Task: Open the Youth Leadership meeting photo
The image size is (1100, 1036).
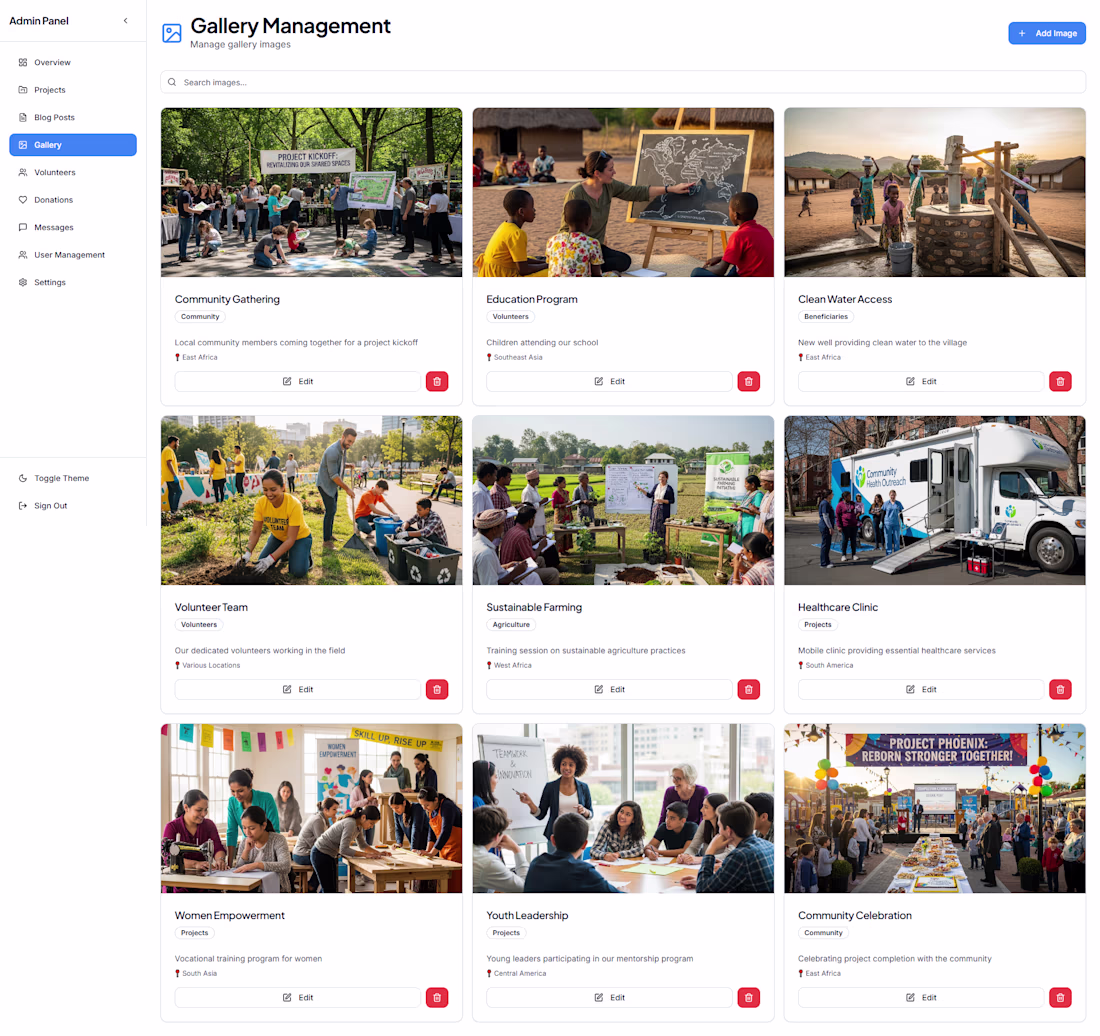Action: point(623,808)
